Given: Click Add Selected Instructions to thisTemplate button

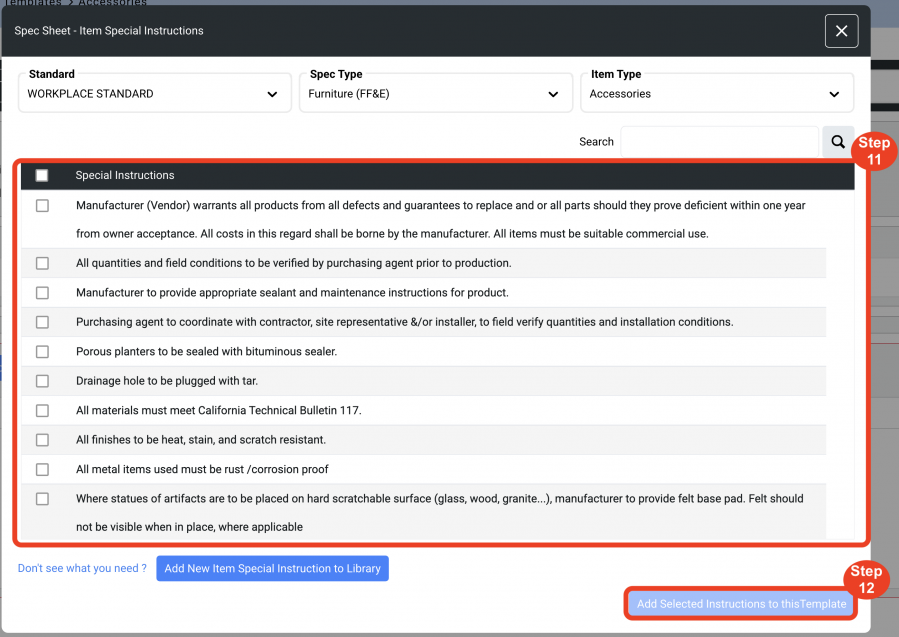Looking at the screenshot, I should (741, 604).
